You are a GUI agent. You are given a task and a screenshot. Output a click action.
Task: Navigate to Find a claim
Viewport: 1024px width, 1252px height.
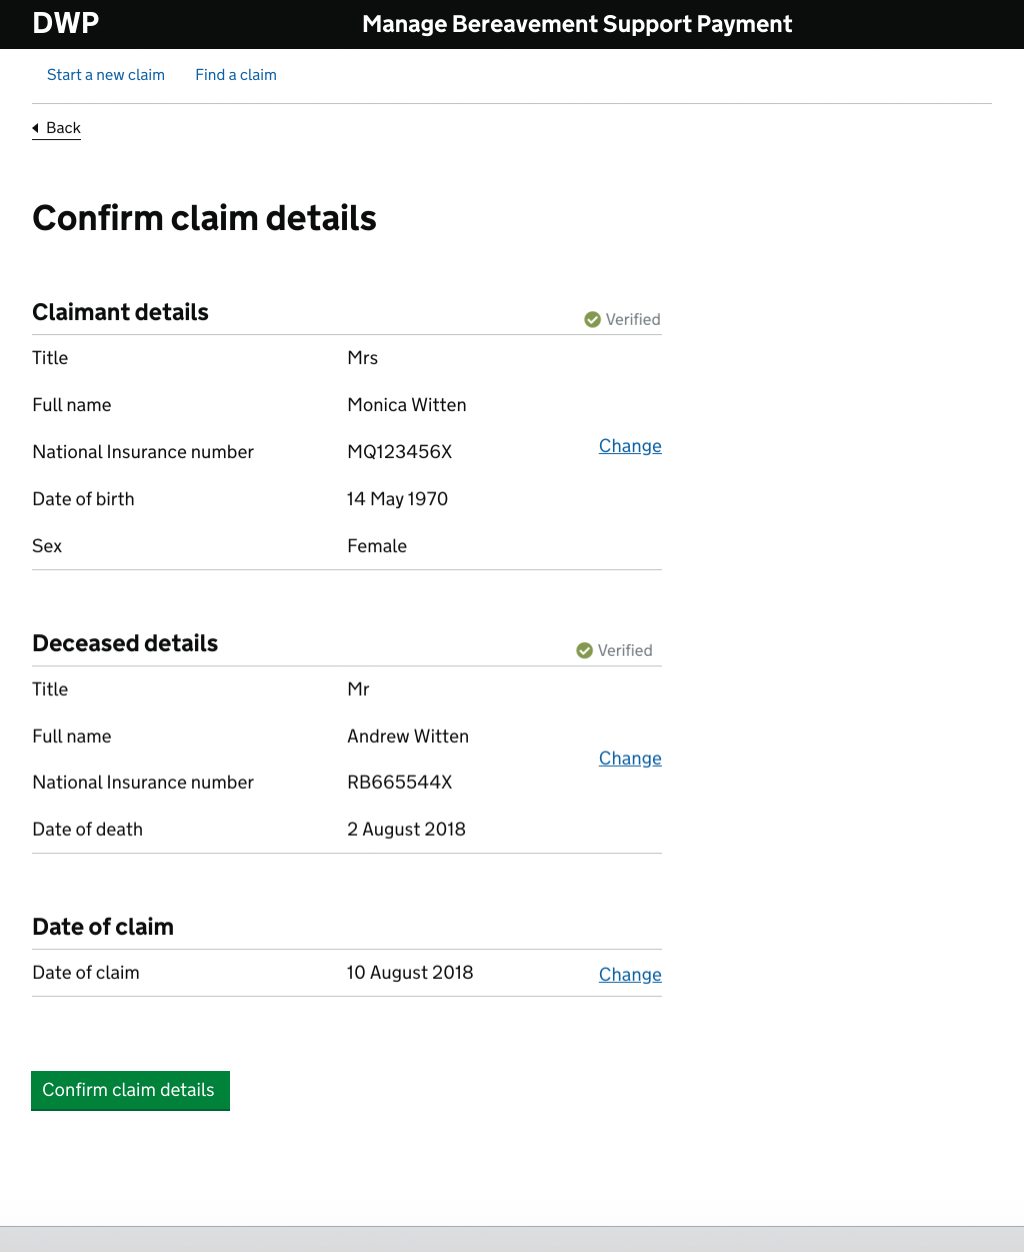pos(236,75)
